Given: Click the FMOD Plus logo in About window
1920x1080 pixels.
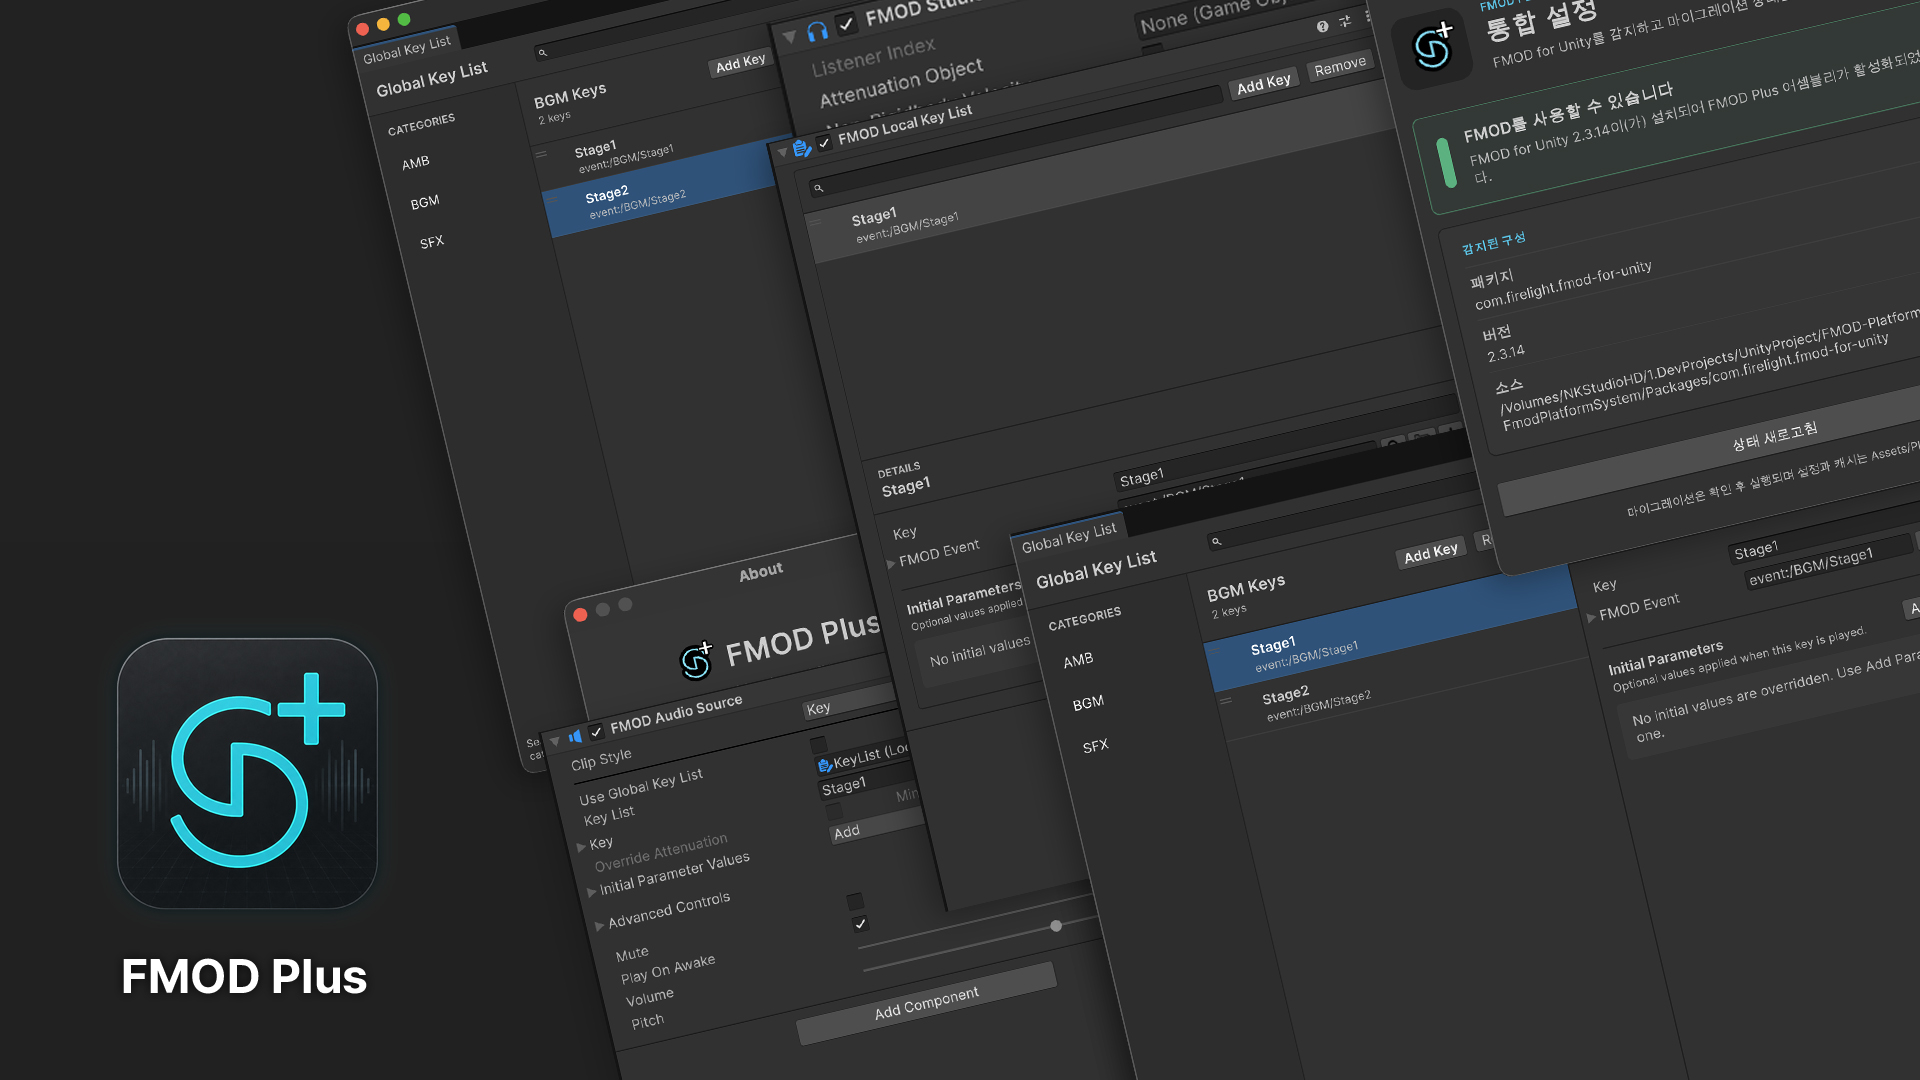Looking at the screenshot, I should pyautogui.click(x=696, y=660).
